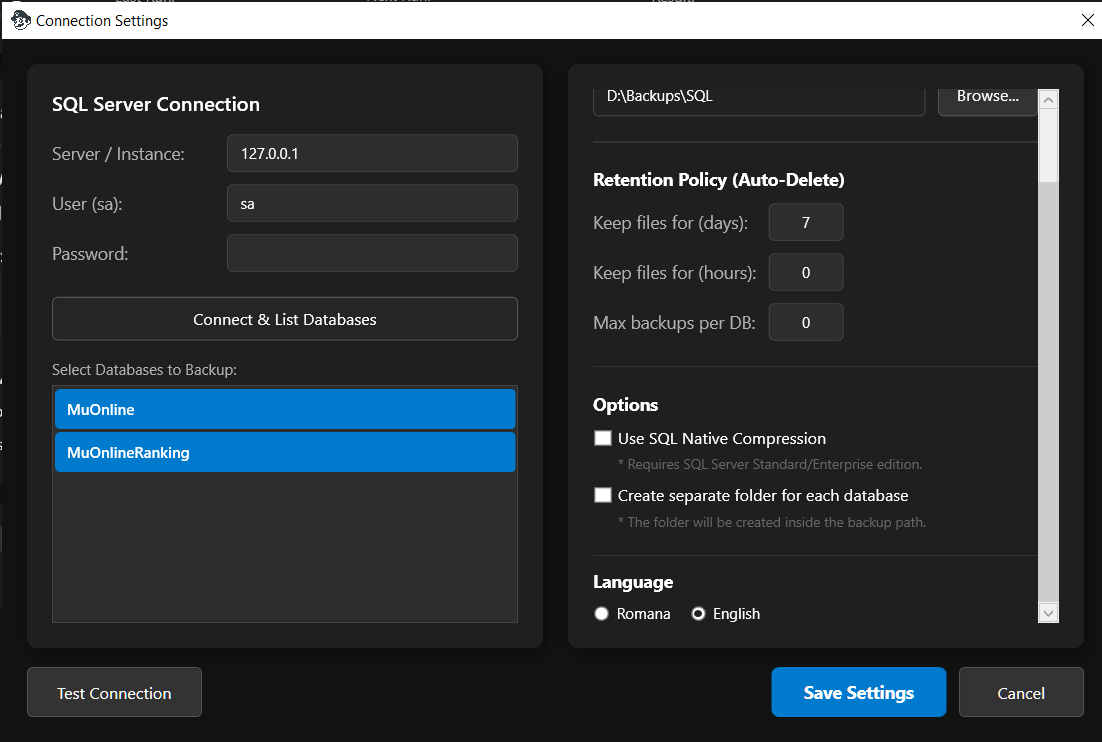The image size is (1102, 742).
Task: Click Keep files for (days) field
Action: coord(805,222)
